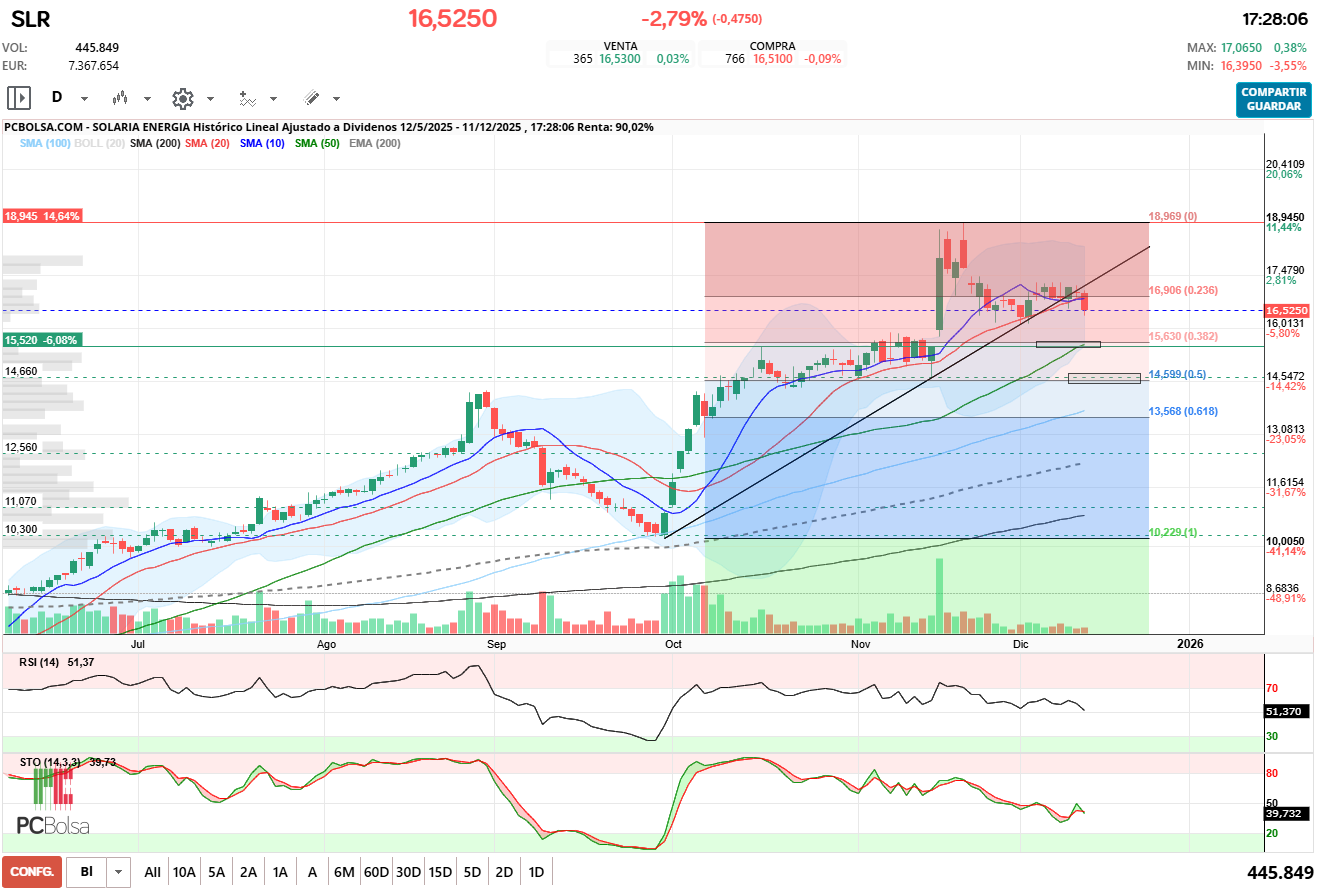This screenshot has height=893, width=1327.
Task: Expand the chart type dropdown arrow
Action: click(147, 99)
